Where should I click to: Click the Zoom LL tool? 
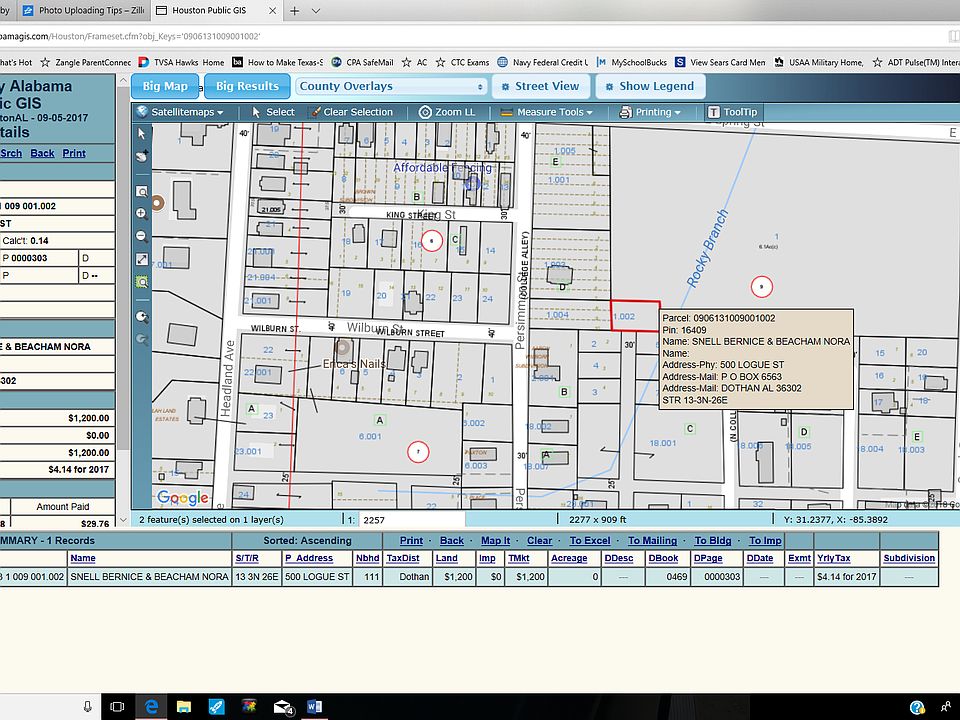click(447, 112)
